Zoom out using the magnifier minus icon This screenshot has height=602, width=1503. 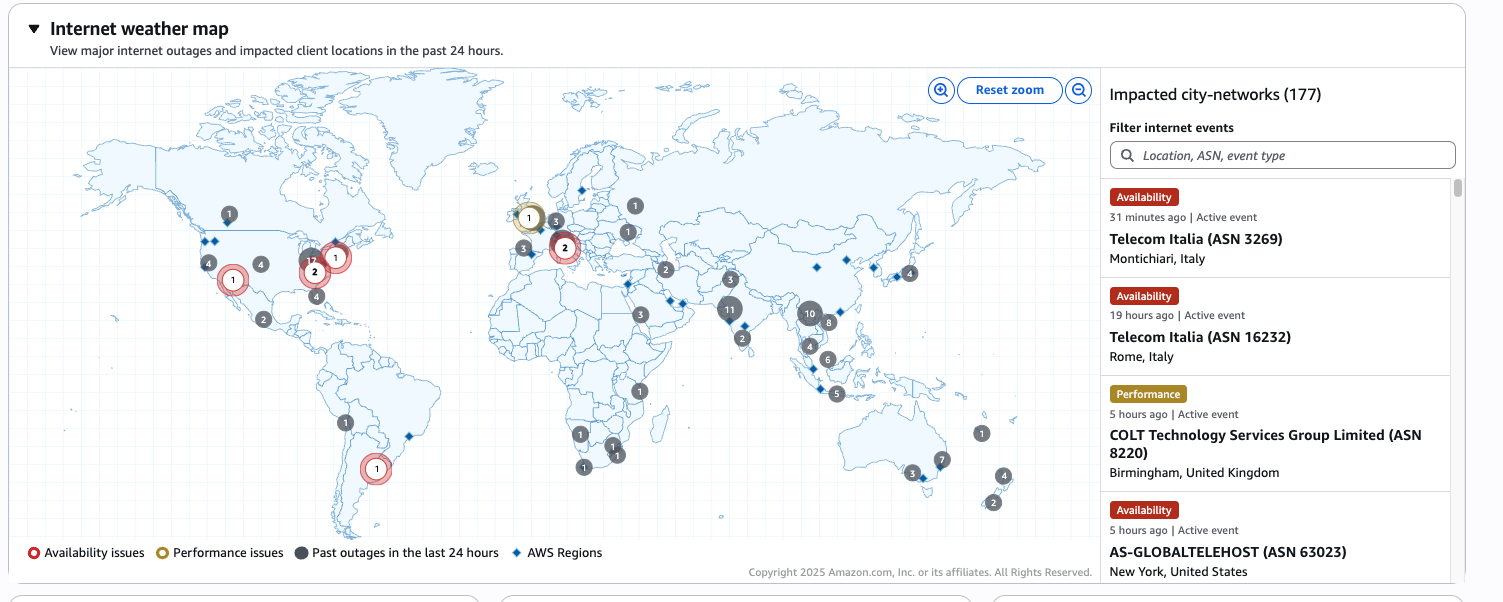pyautogui.click(x=1078, y=90)
